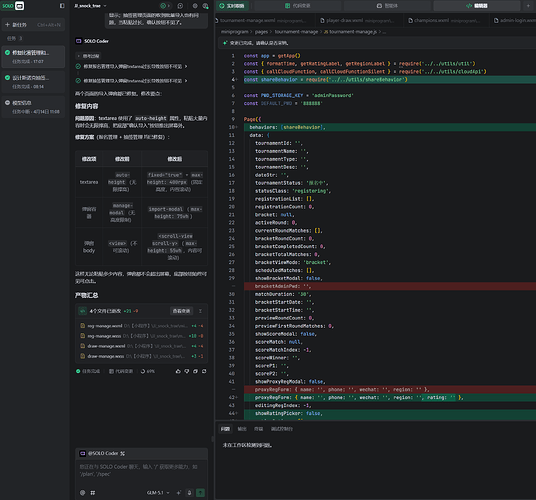Collapse the left sidebar panel icon
The image size is (536, 500).
point(62,6)
